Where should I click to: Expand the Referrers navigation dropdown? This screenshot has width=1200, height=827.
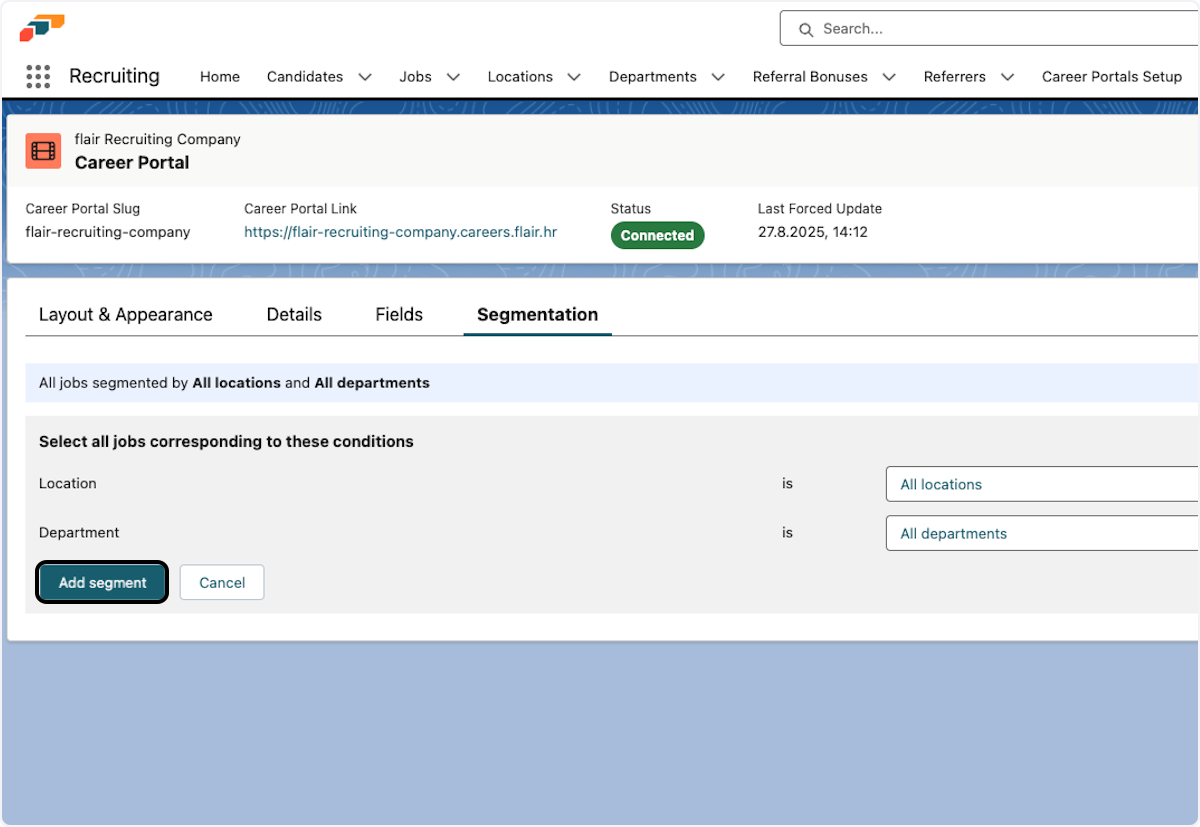pyautogui.click(x=1007, y=76)
